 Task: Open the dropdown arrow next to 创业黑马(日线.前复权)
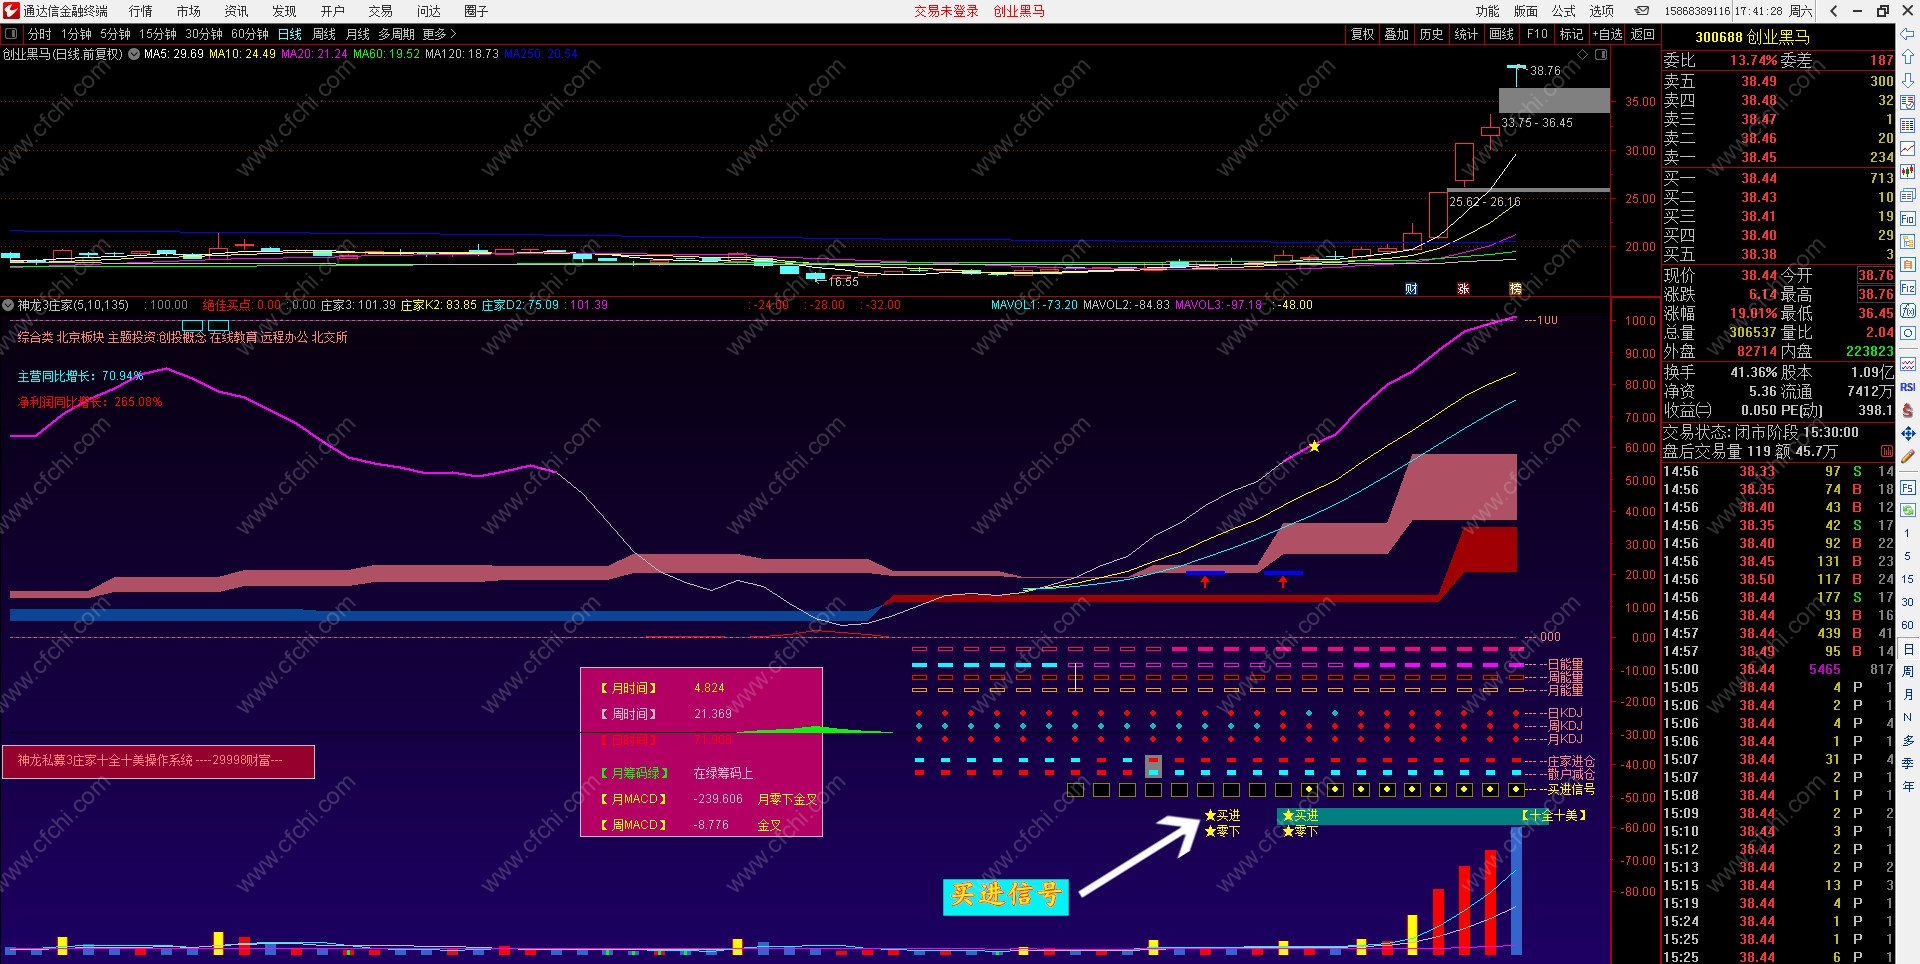coord(134,54)
